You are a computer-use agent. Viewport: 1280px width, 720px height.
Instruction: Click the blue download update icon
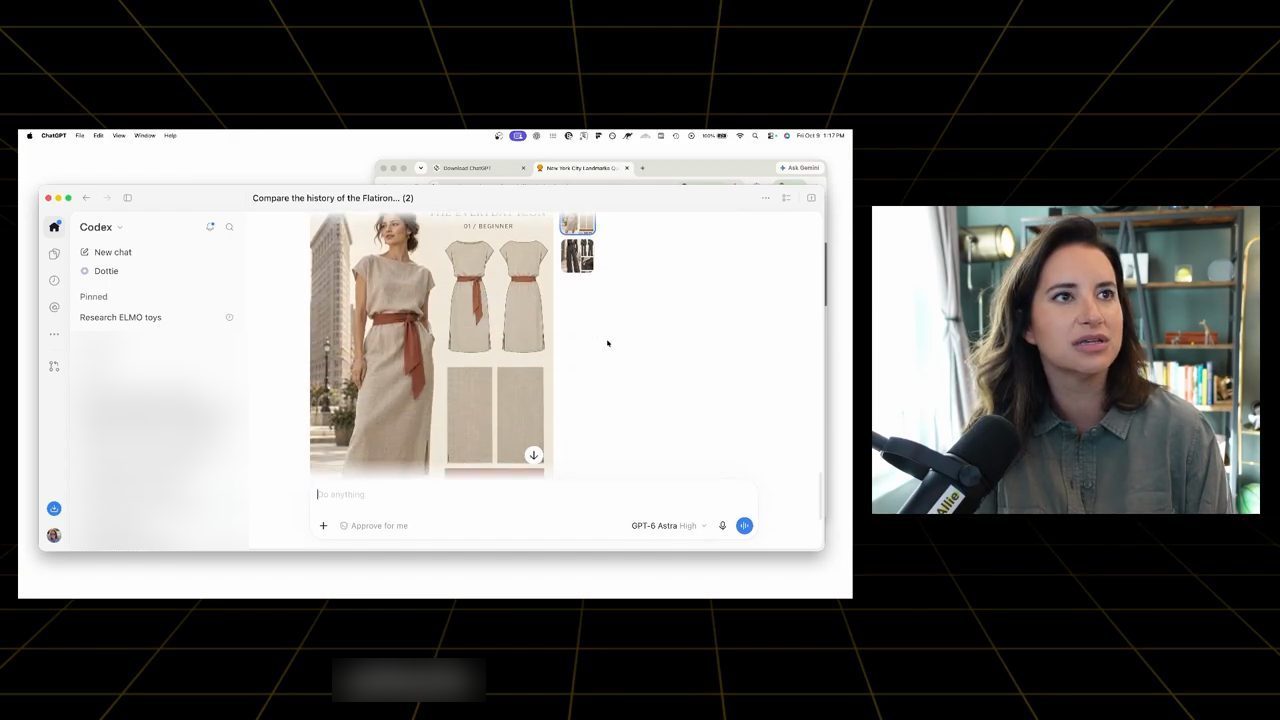tap(54, 508)
